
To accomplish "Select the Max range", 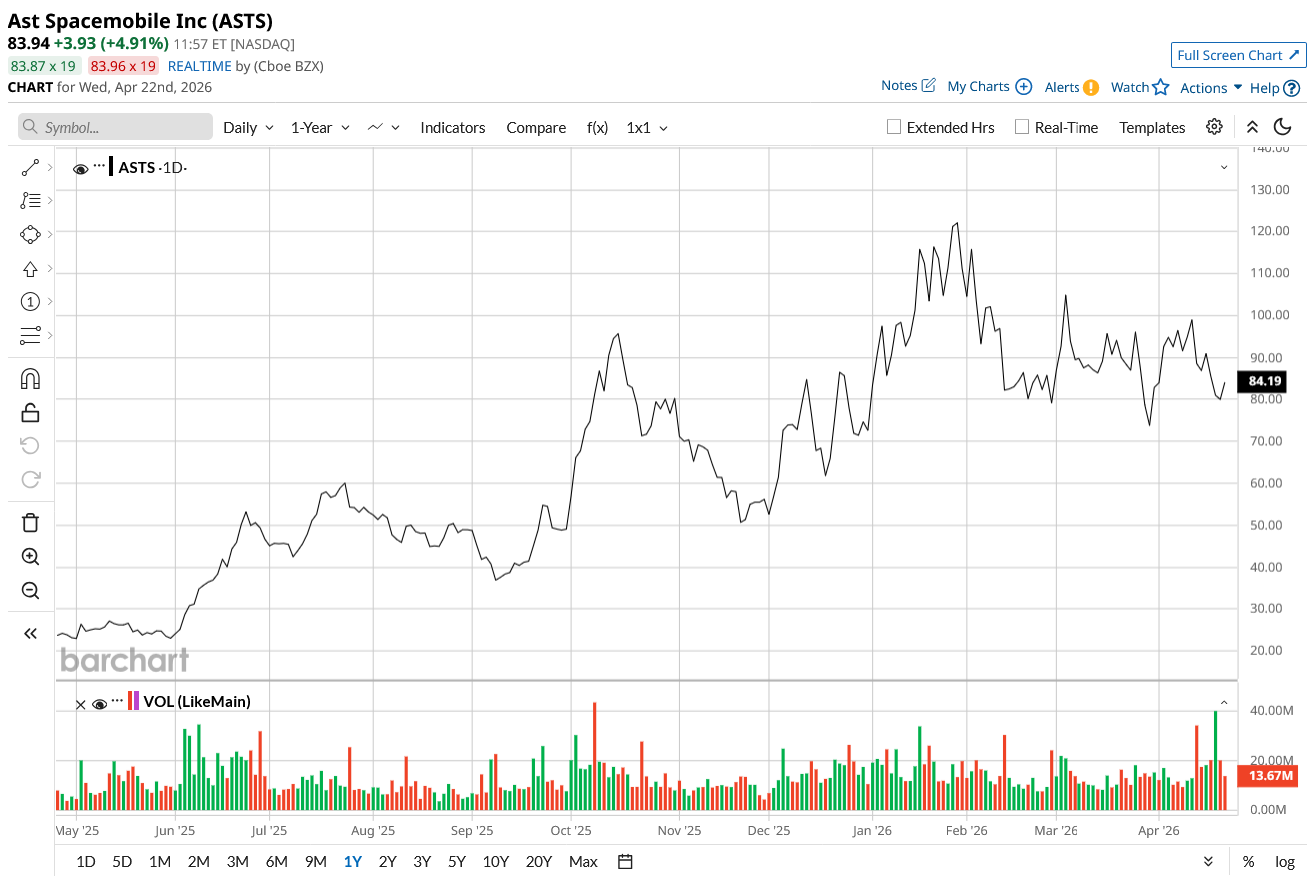I will pos(583,861).
